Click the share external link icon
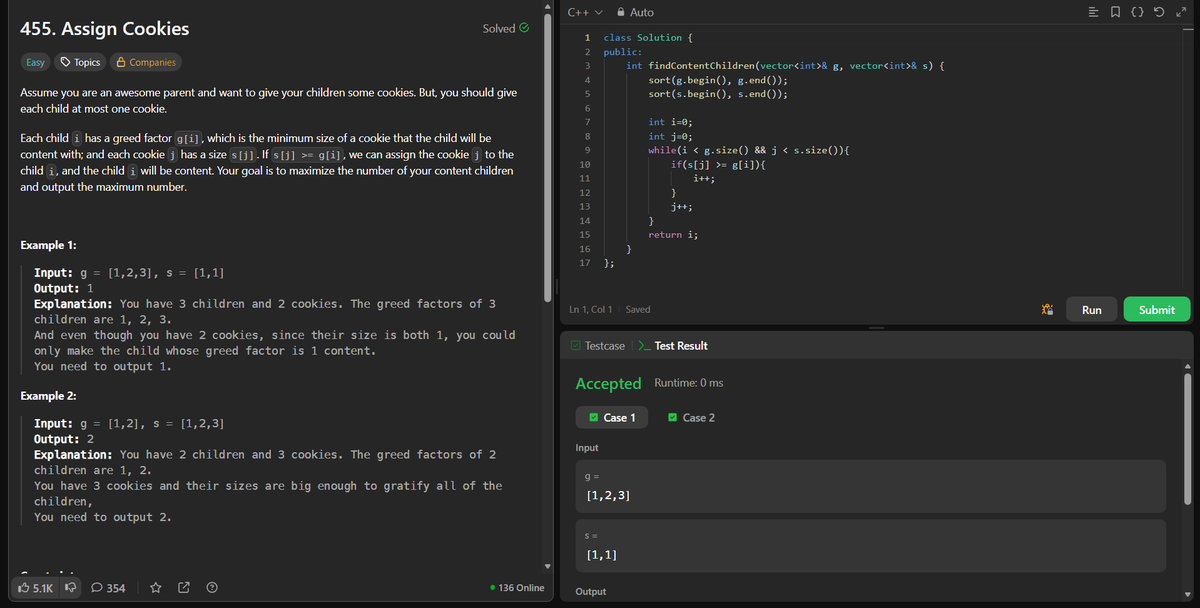The height and width of the screenshot is (608, 1200). 184,588
